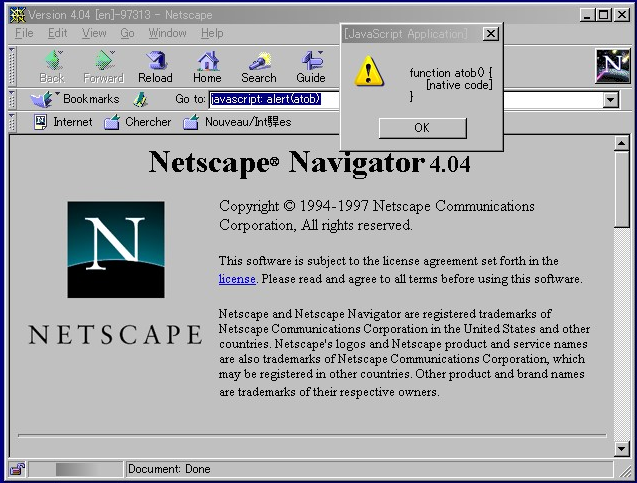Click OK in the JavaScript alert
The image size is (637, 483).
(422, 128)
